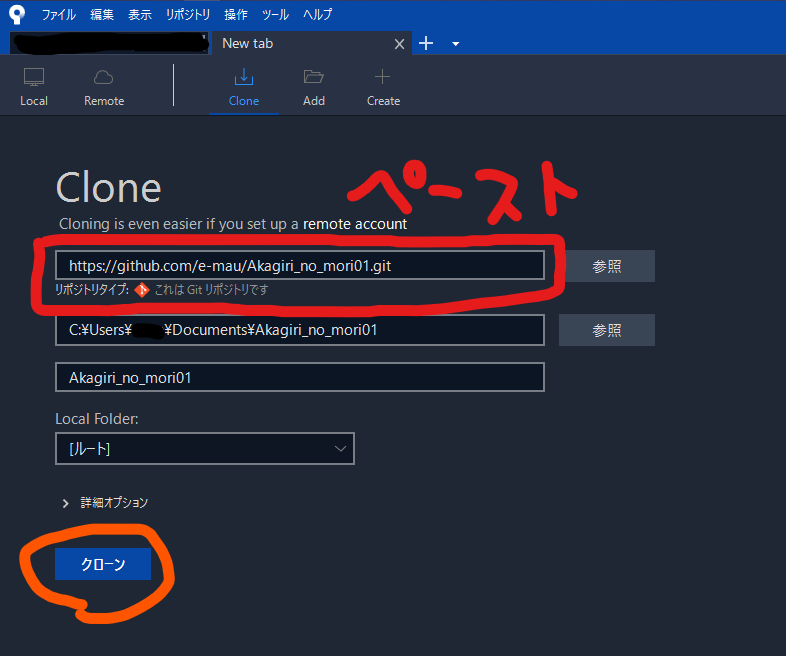The image size is (786, 656).
Task: Focus the Akagiri_no_mori01 name field
Action: click(x=300, y=377)
